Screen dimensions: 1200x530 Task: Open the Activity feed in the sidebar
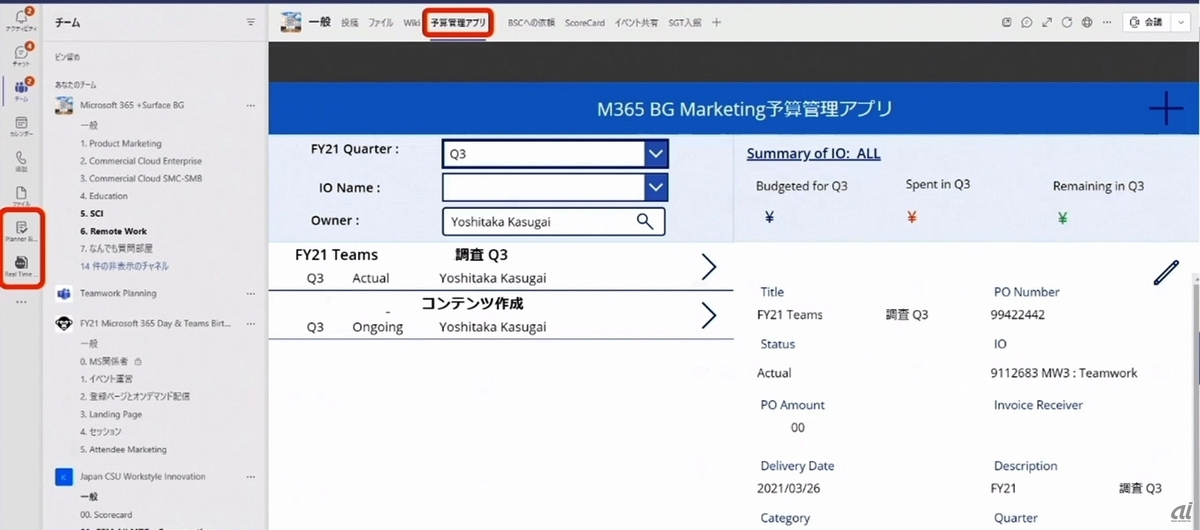[21, 19]
